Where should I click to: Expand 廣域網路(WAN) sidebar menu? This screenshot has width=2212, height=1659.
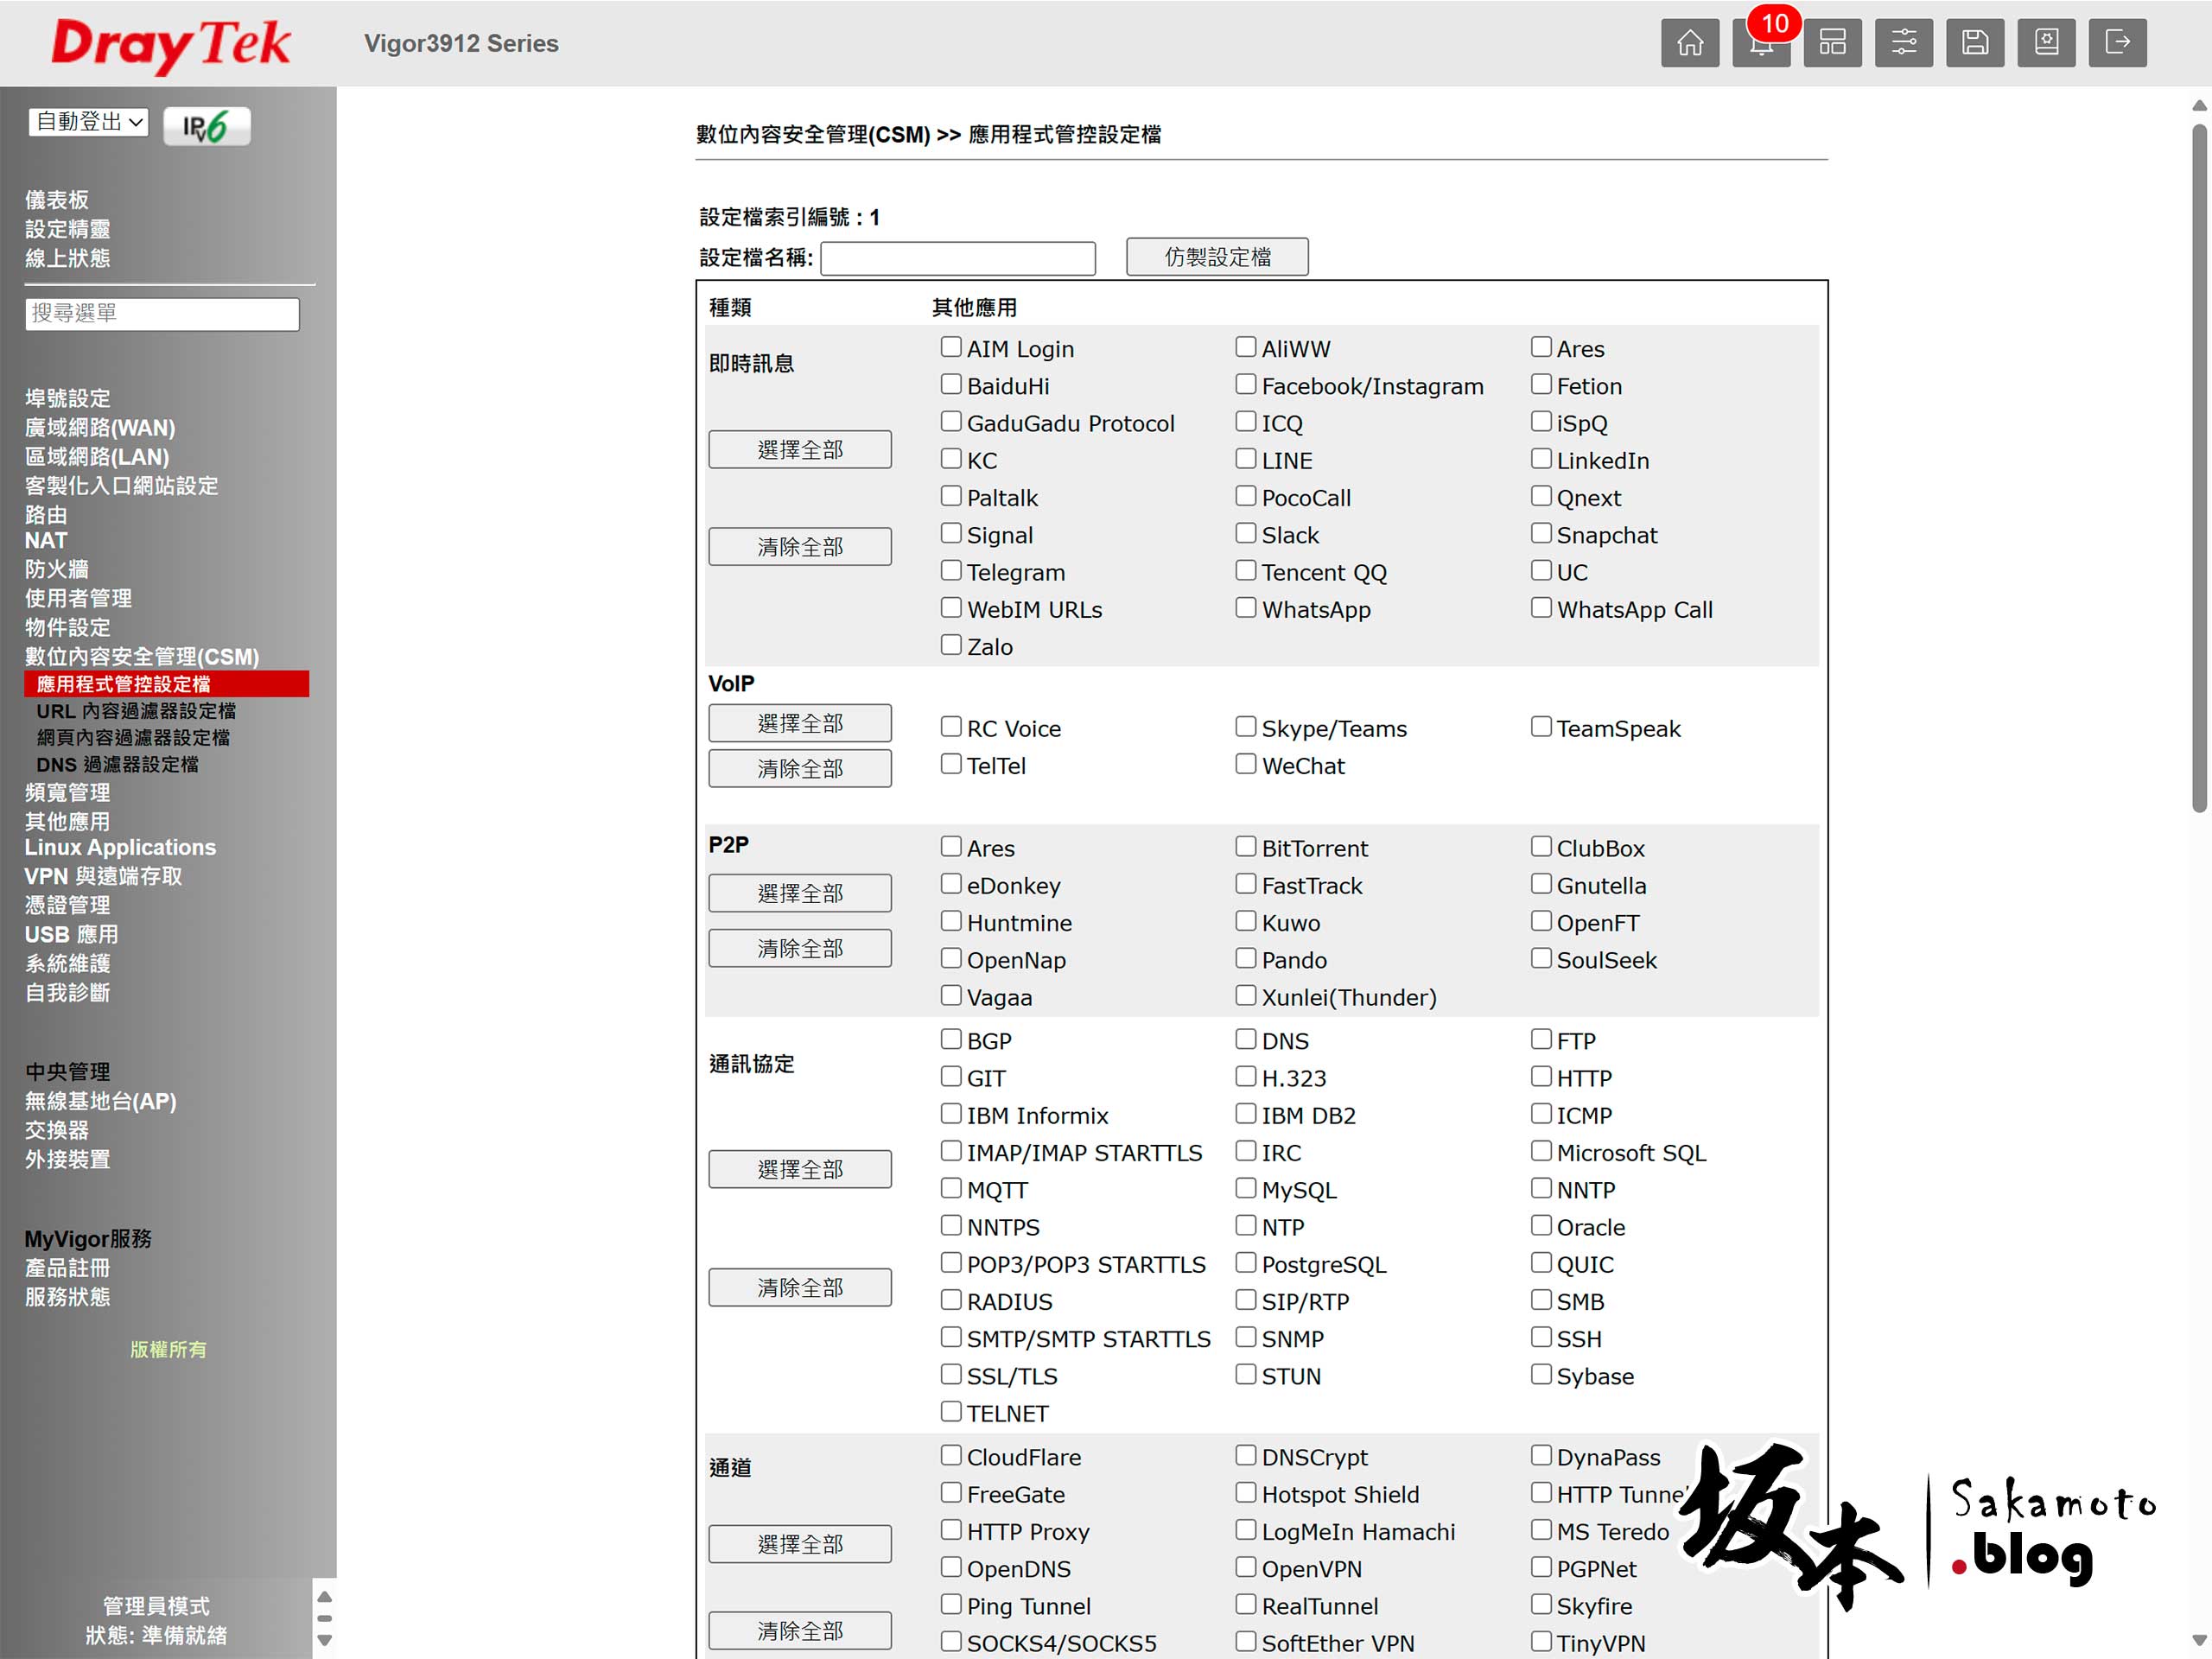pos(100,428)
